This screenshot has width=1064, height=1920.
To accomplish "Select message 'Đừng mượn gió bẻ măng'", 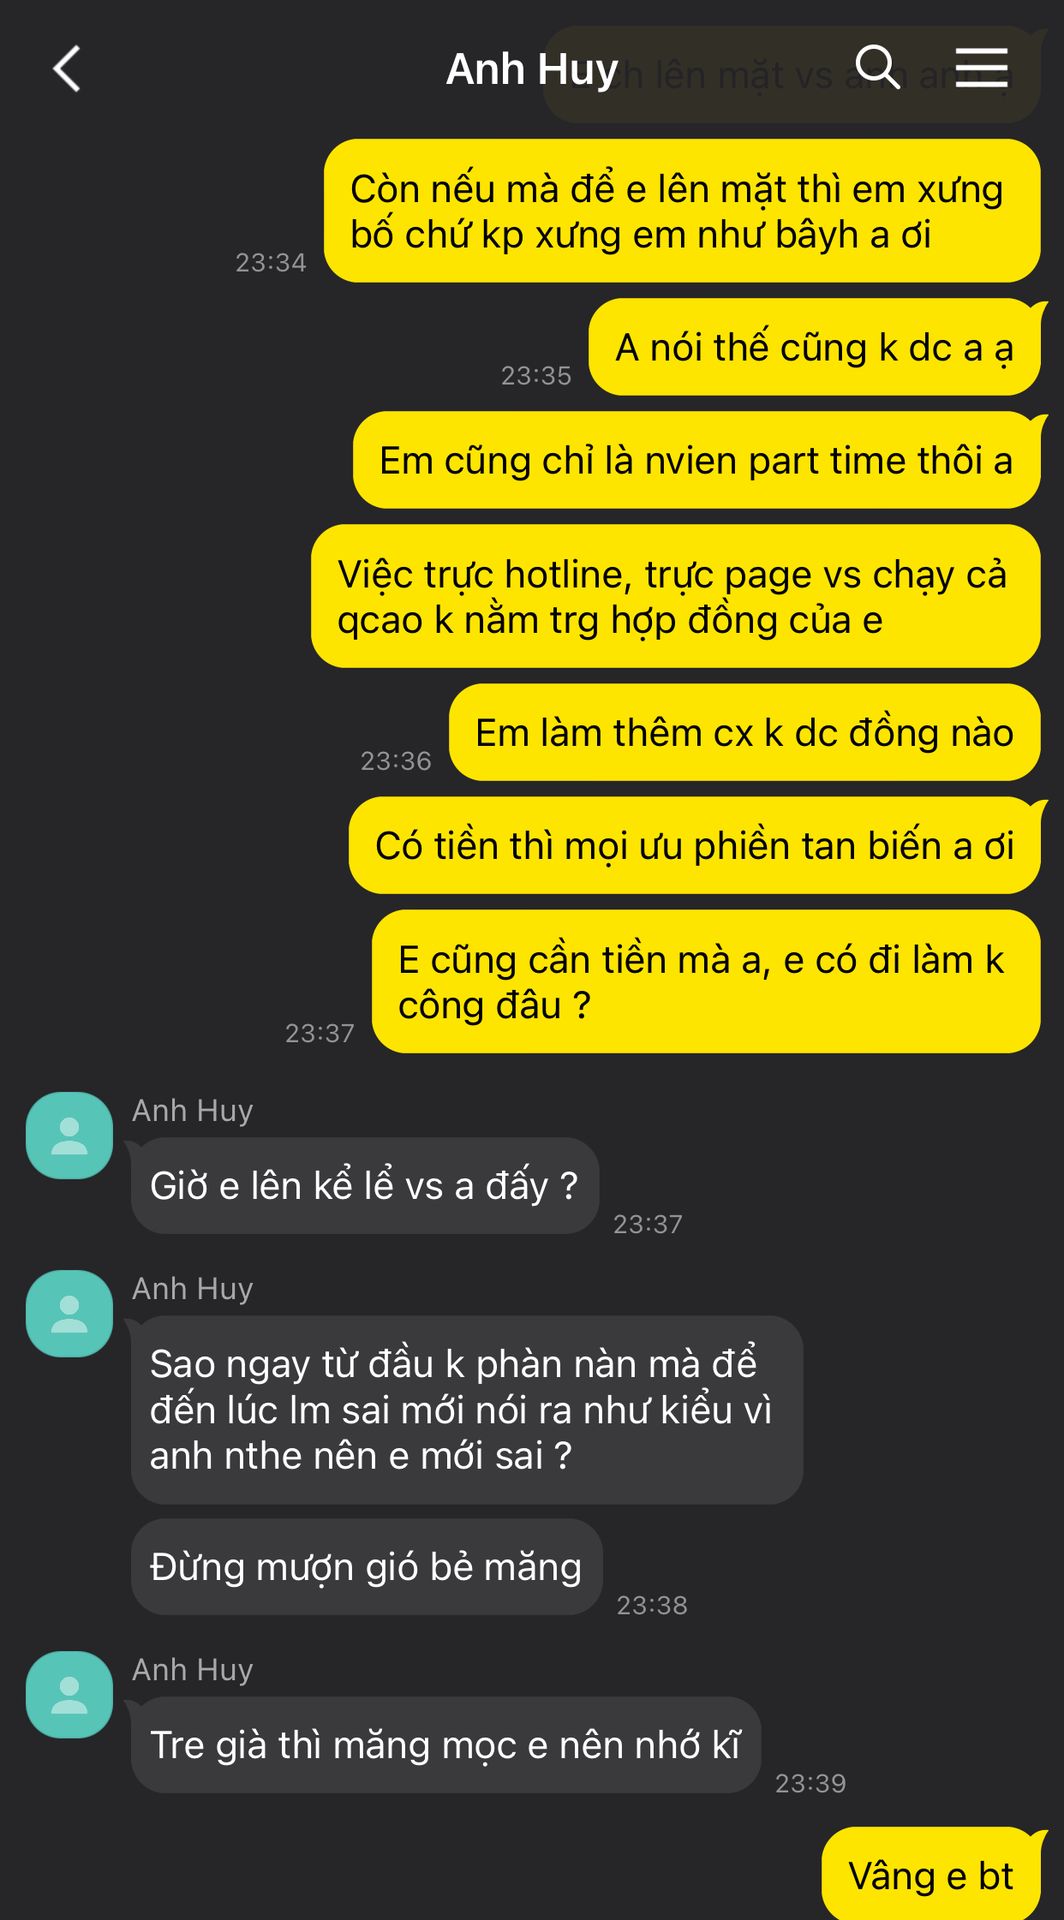I will (x=367, y=1566).
